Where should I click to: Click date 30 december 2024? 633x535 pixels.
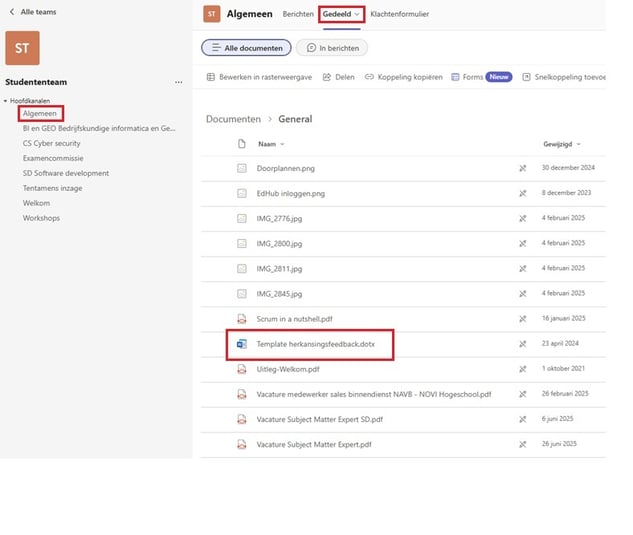[568, 168]
